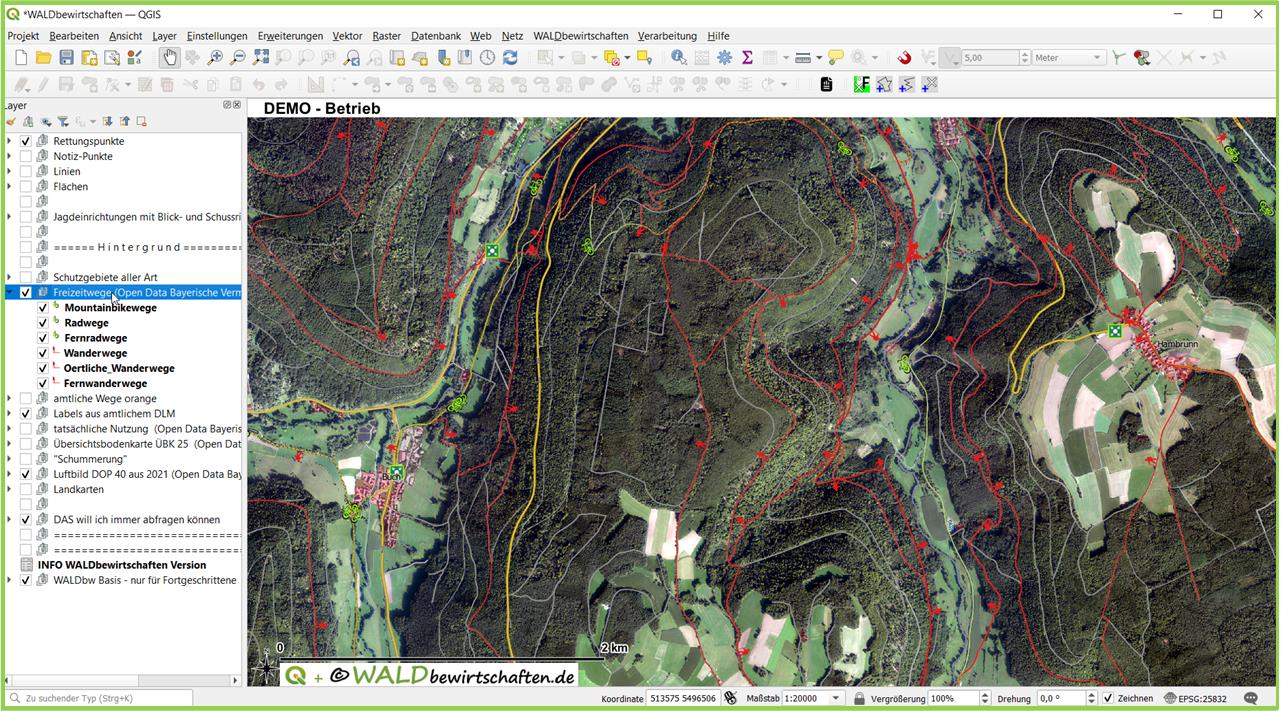Image resolution: width=1281 pixels, height=711 pixels.
Task: Click the Zoom In magnifier tool
Action: (x=215, y=58)
